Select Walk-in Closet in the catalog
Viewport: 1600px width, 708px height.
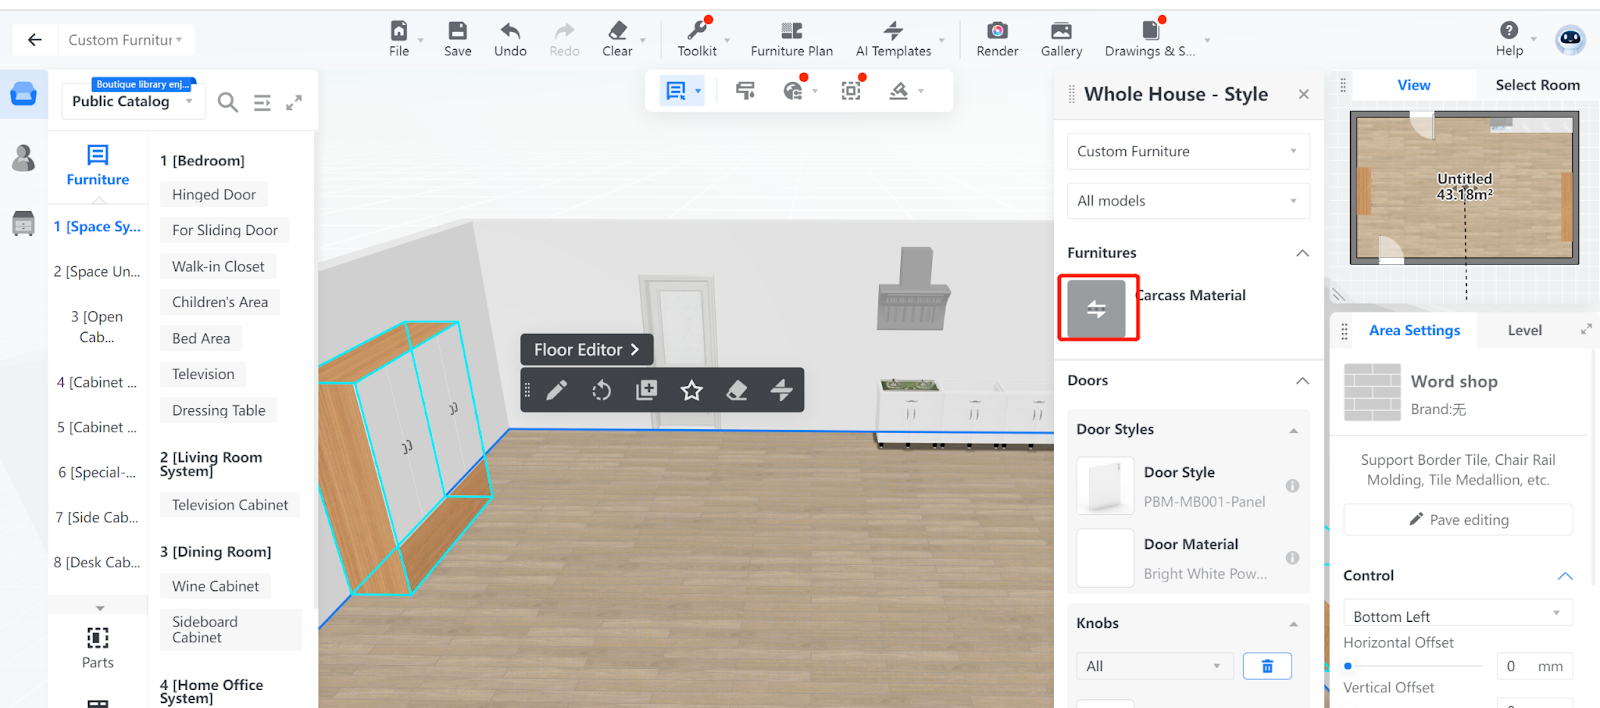click(218, 267)
